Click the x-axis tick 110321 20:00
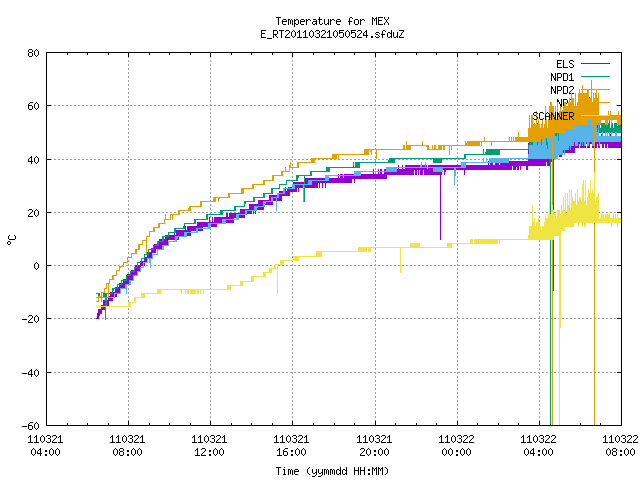The height and width of the screenshot is (480, 640). point(374,445)
